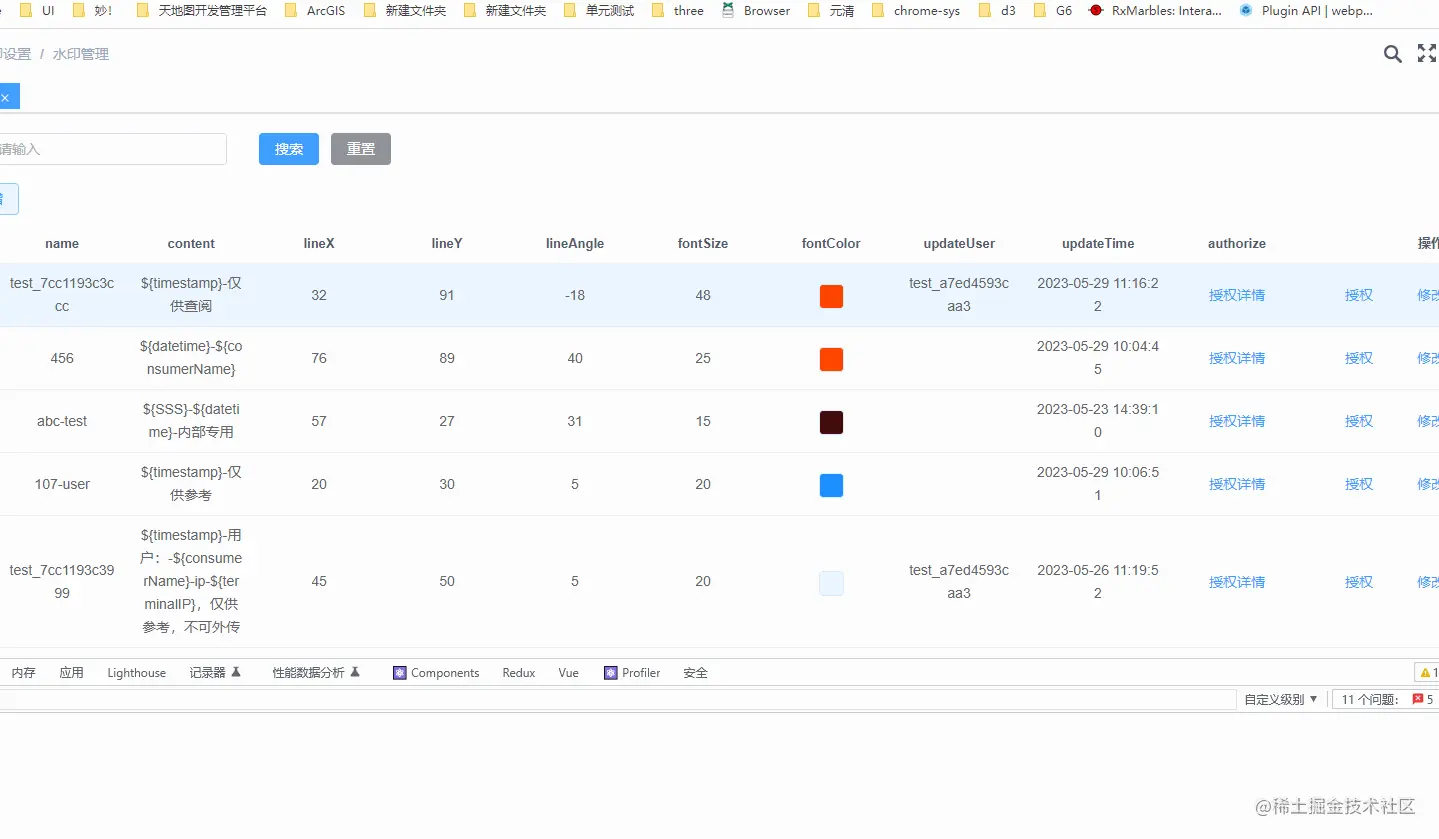
Task: Click 授权 link in test_7cc1193c3999 row
Action: pyautogui.click(x=1359, y=582)
